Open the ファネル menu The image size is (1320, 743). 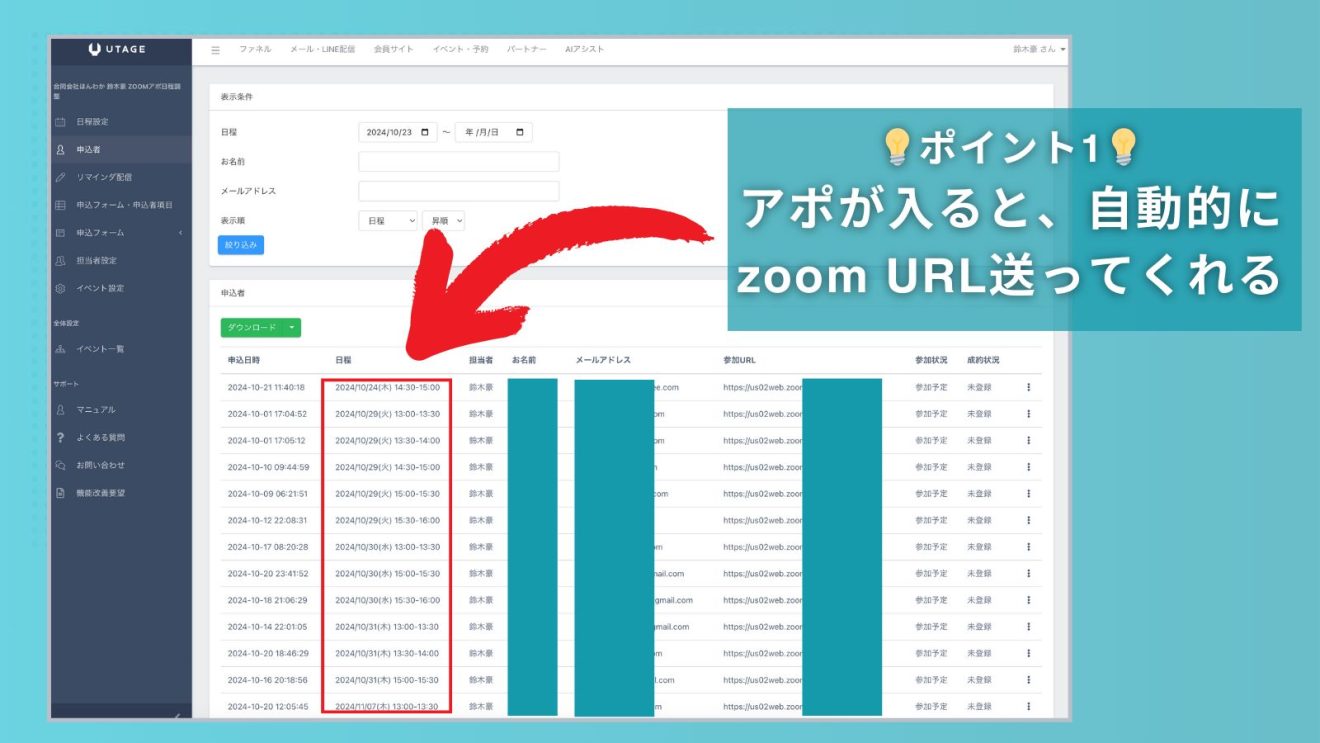(x=255, y=49)
